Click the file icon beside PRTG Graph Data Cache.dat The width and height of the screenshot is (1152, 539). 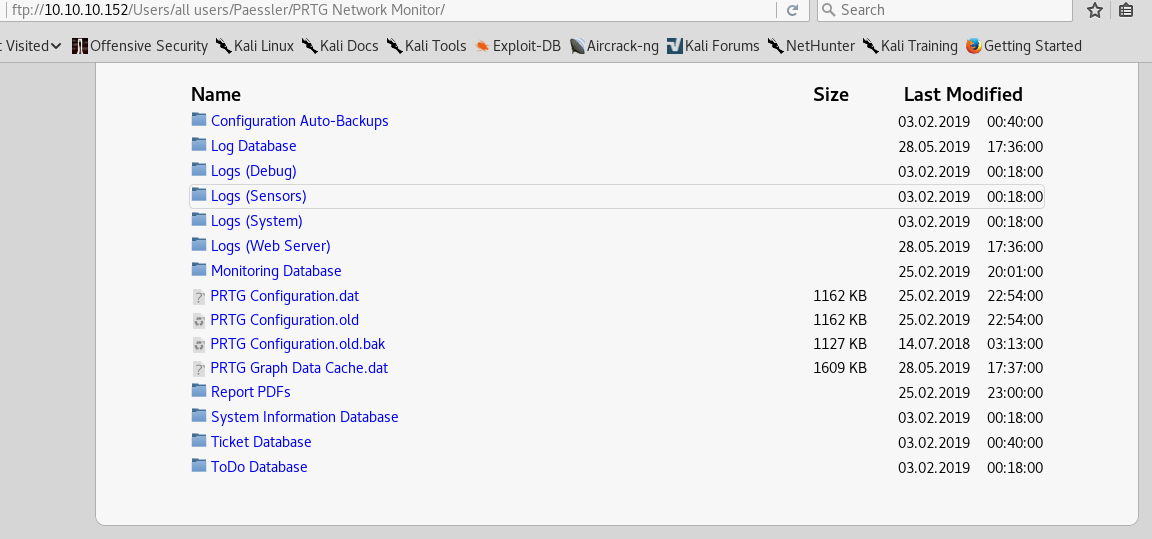(199, 368)
